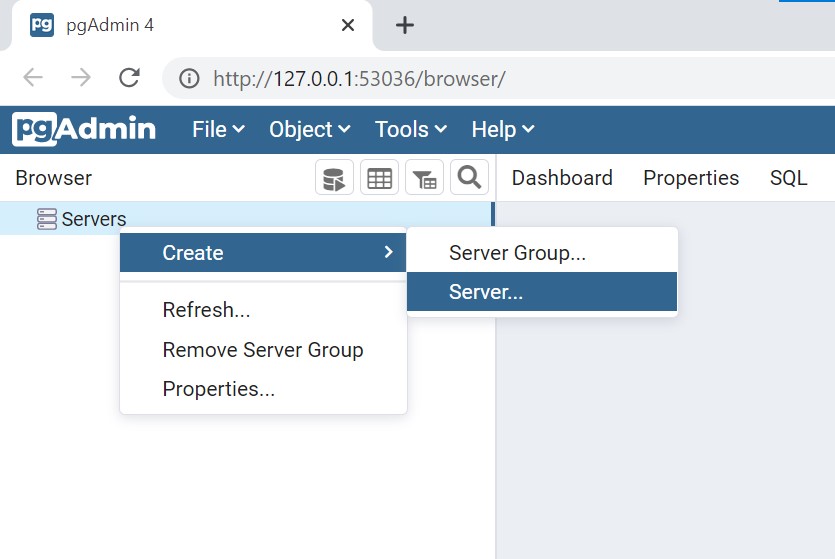Choose Server... from Create submenu
Viewport: 835px width, 559px height.
coord(486,292)
